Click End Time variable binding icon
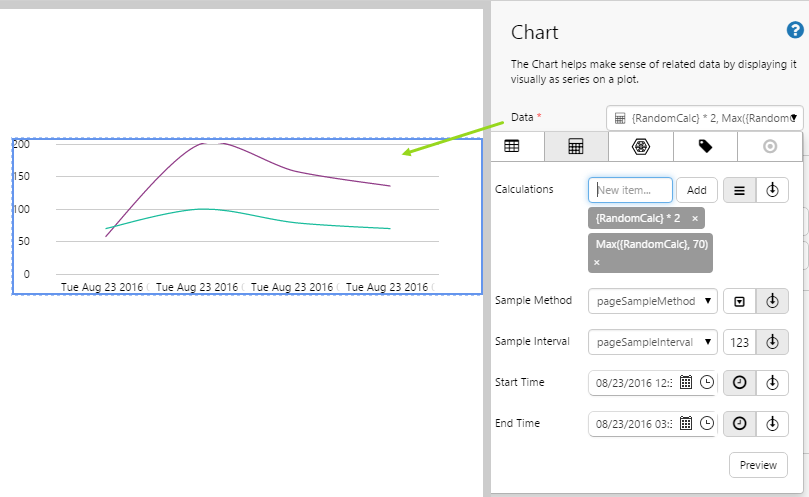The width and height of the screenshot is (809, 497). tap(772, 424)
